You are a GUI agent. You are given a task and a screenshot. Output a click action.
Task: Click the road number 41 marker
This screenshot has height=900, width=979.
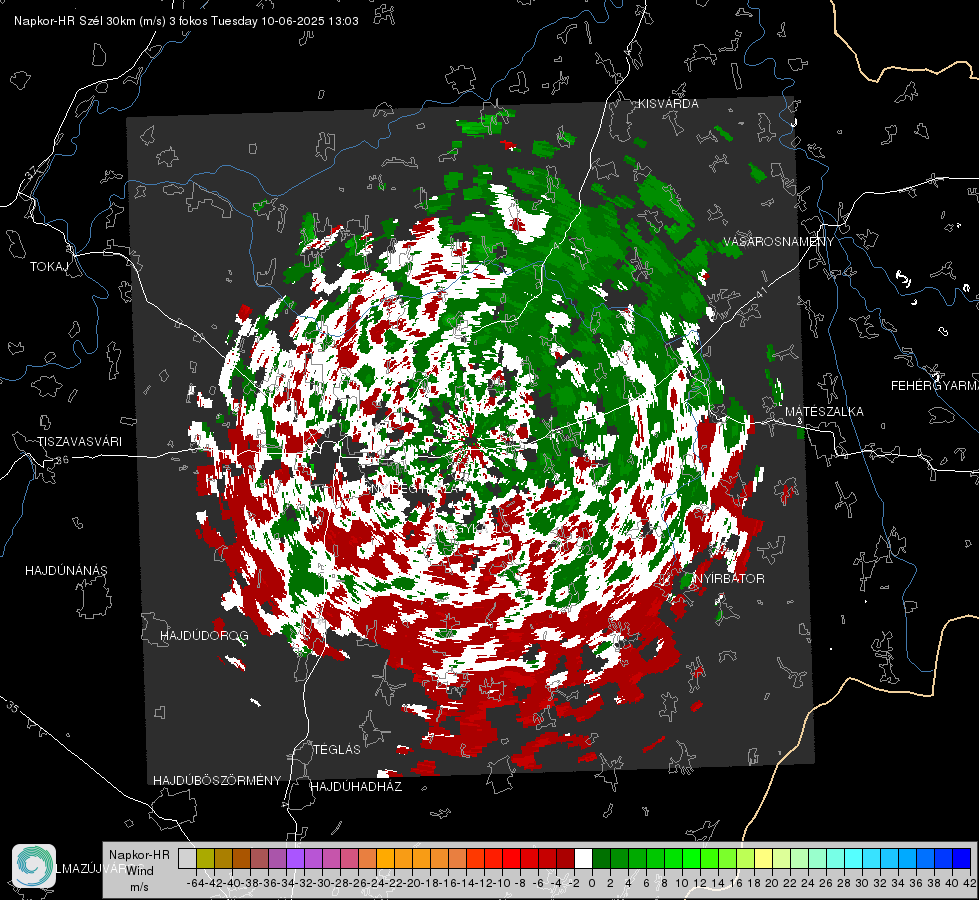(x=760, y=292)
